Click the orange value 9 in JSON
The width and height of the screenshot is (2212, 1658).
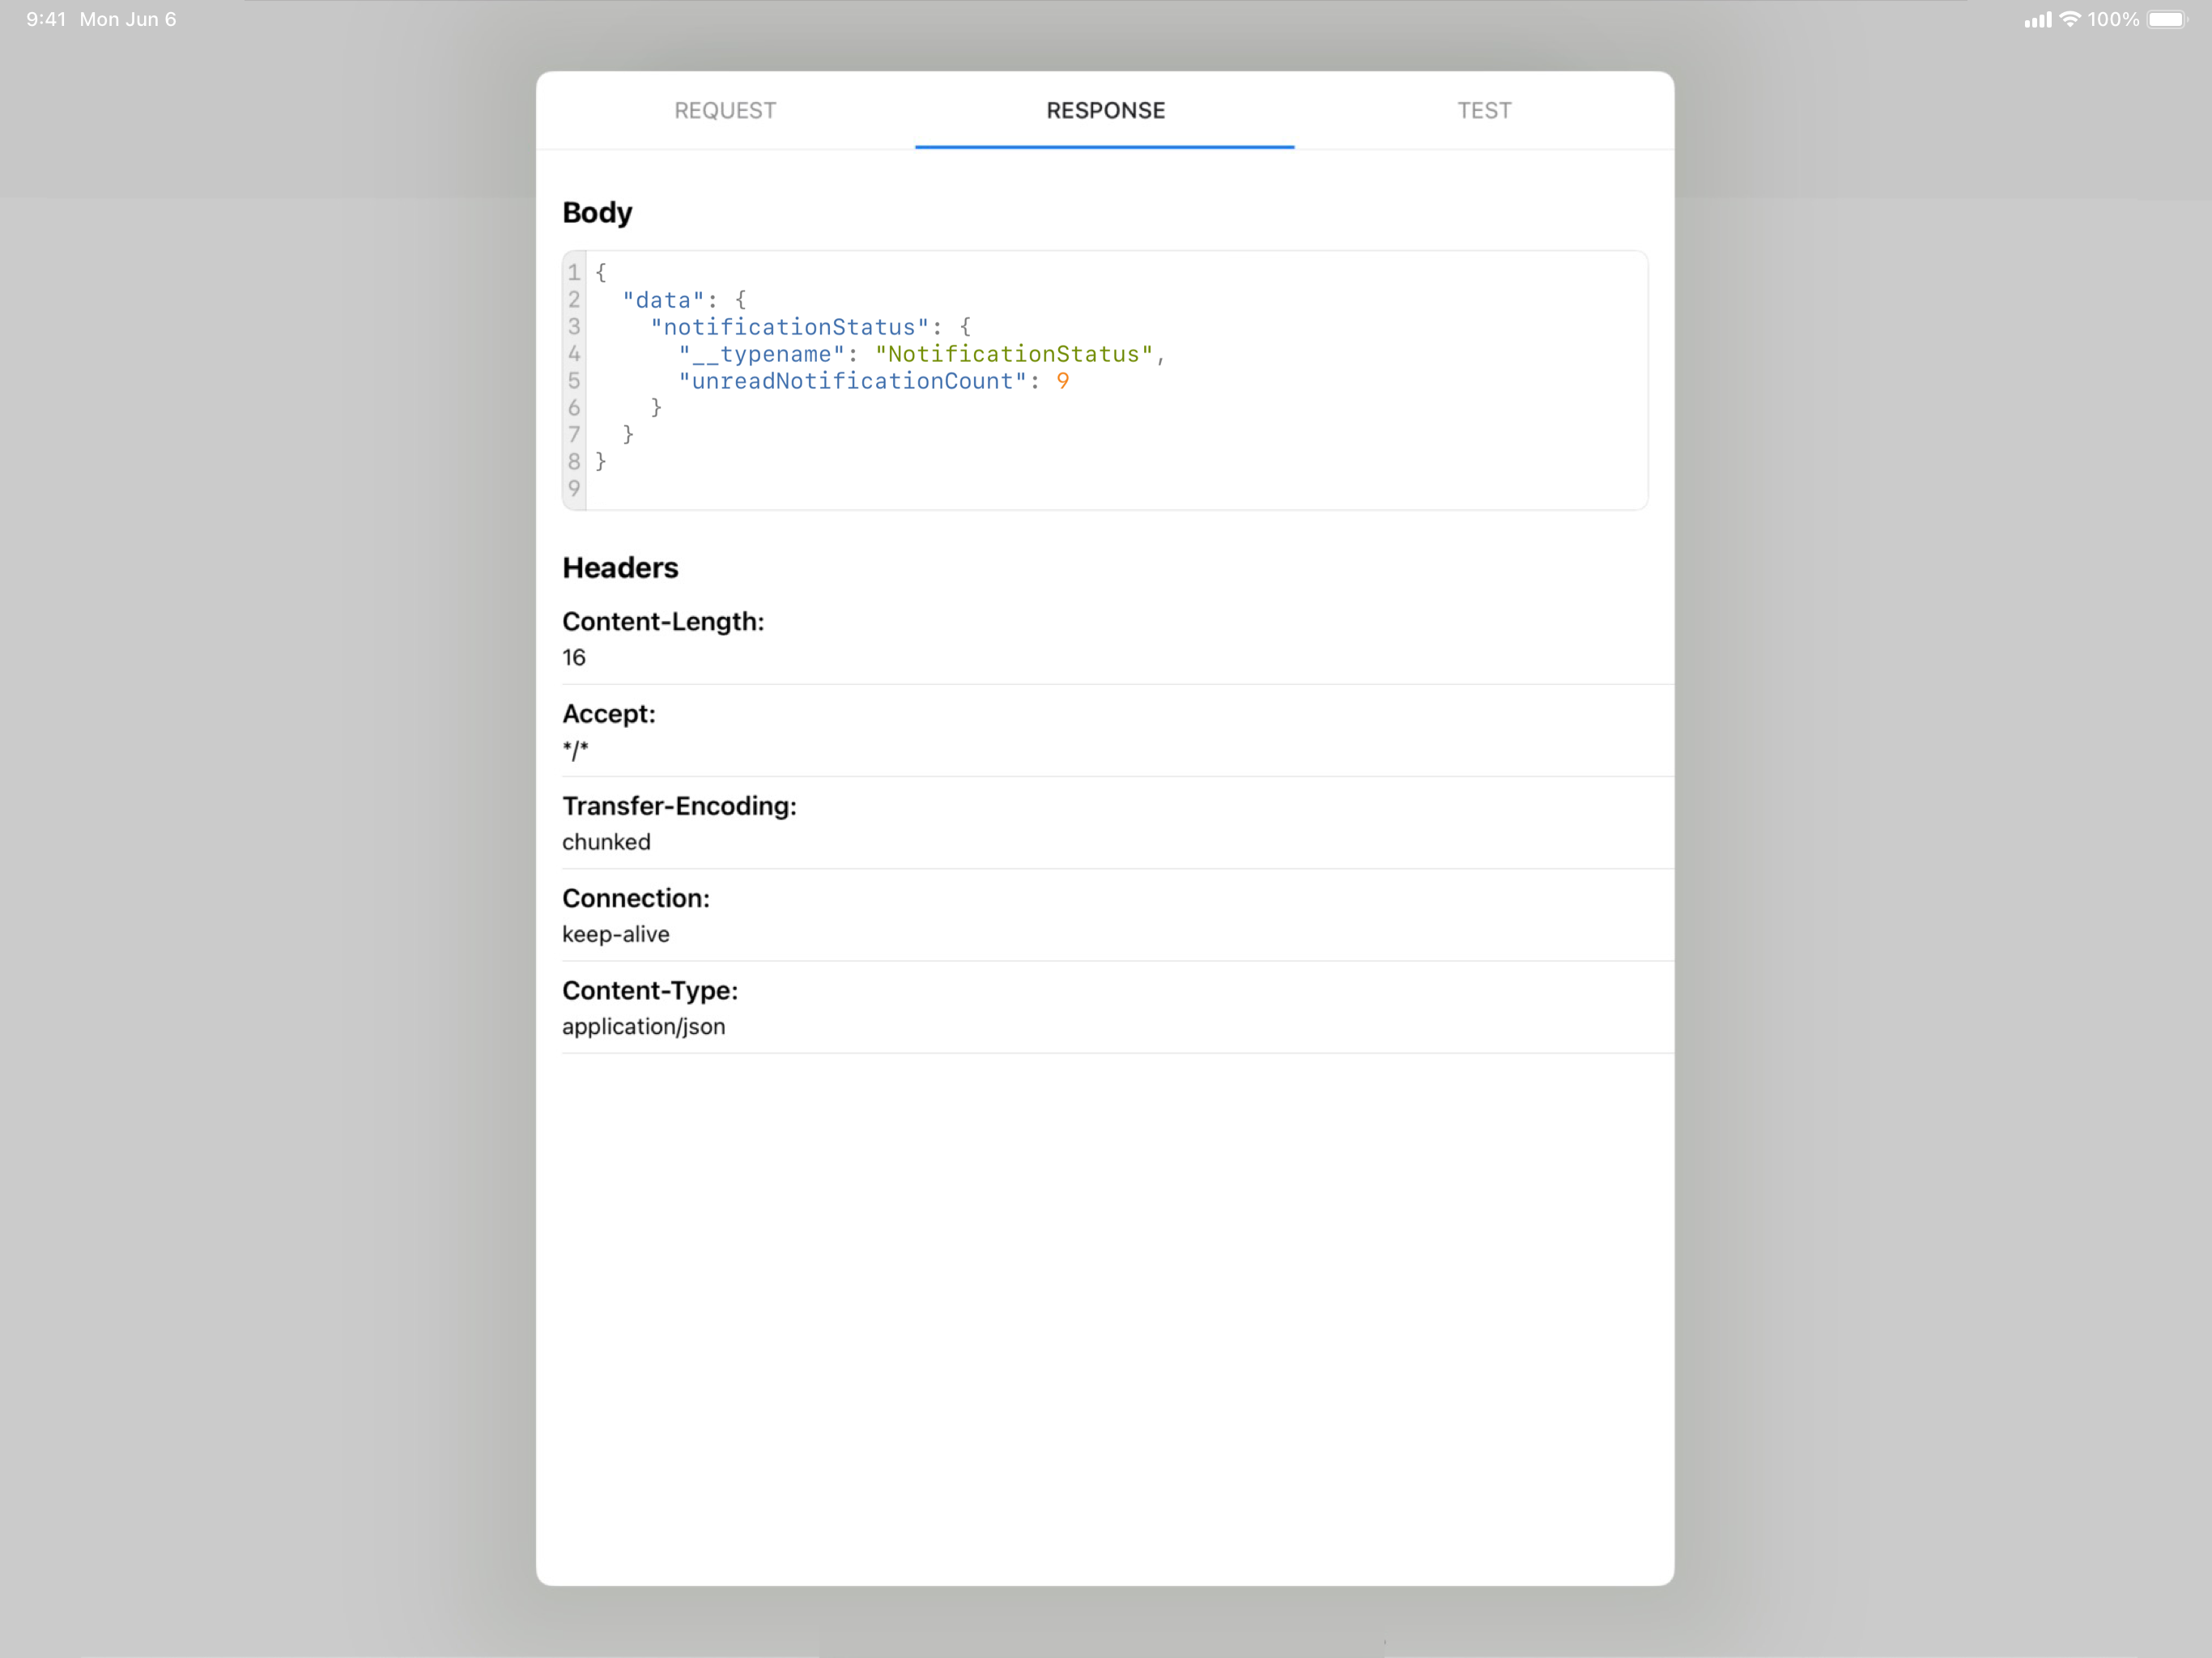[1063, 381]
